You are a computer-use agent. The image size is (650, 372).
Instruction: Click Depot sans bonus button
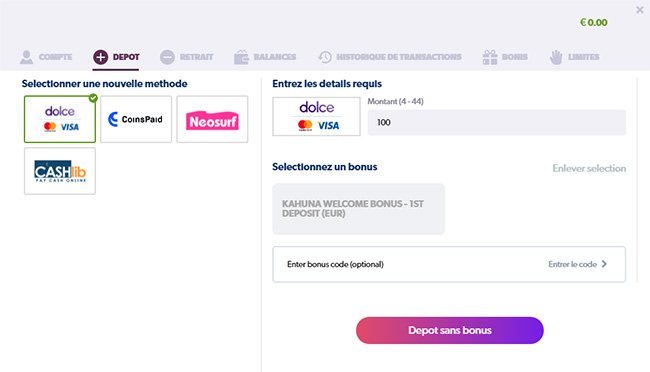(450, 330)
